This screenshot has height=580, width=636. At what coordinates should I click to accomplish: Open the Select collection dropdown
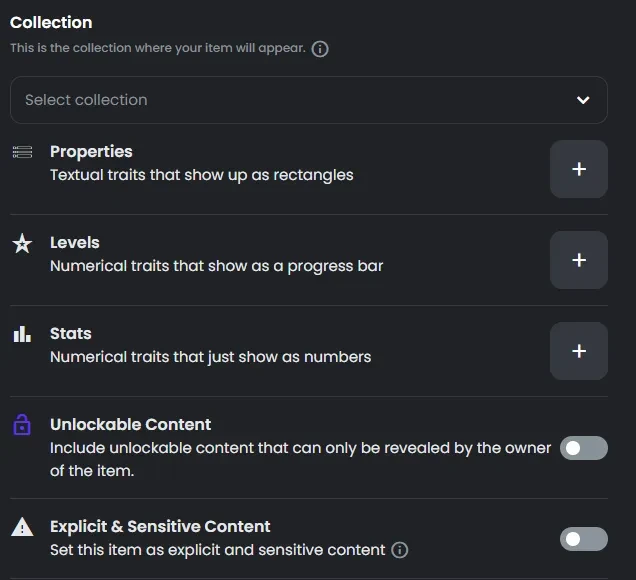[309, 100]
